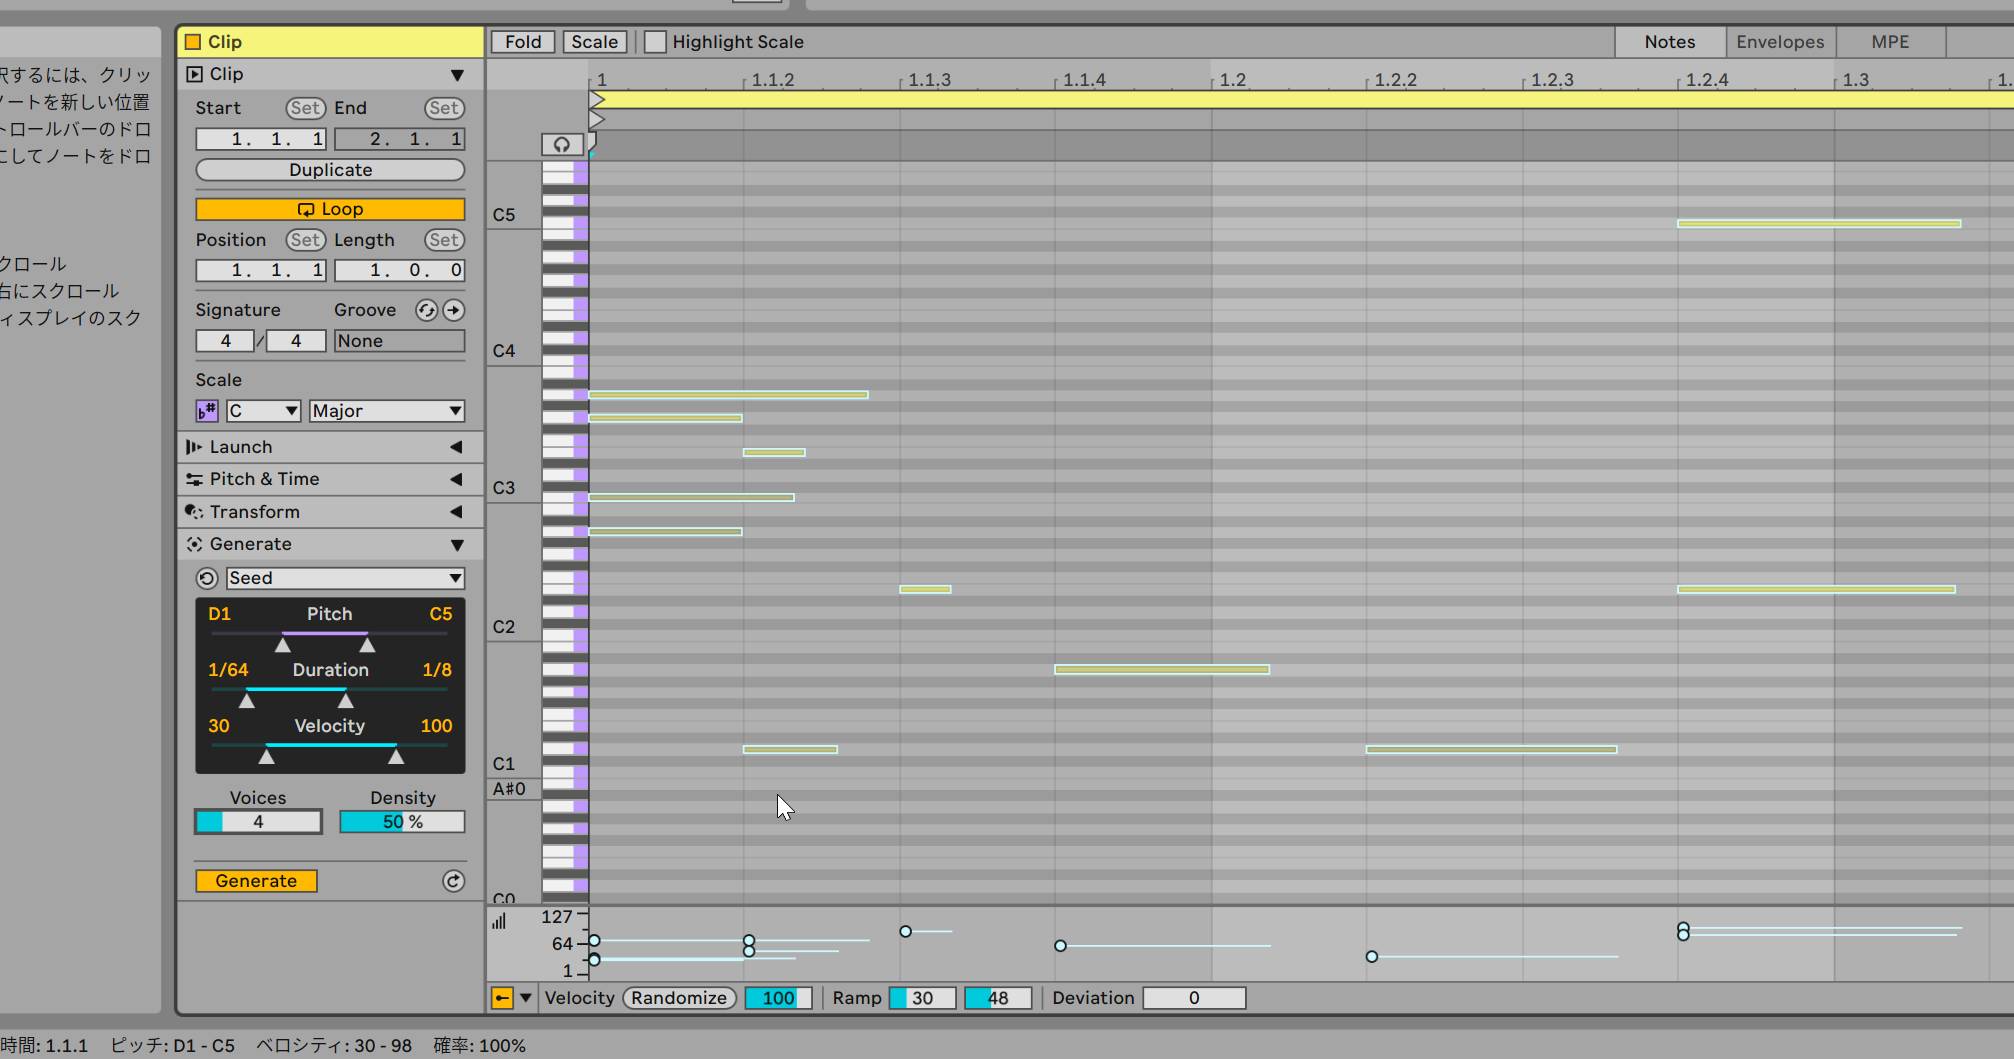2014x1059 pixels.
Task: Click ruler marker 1.2
Action: (1232, 80)
